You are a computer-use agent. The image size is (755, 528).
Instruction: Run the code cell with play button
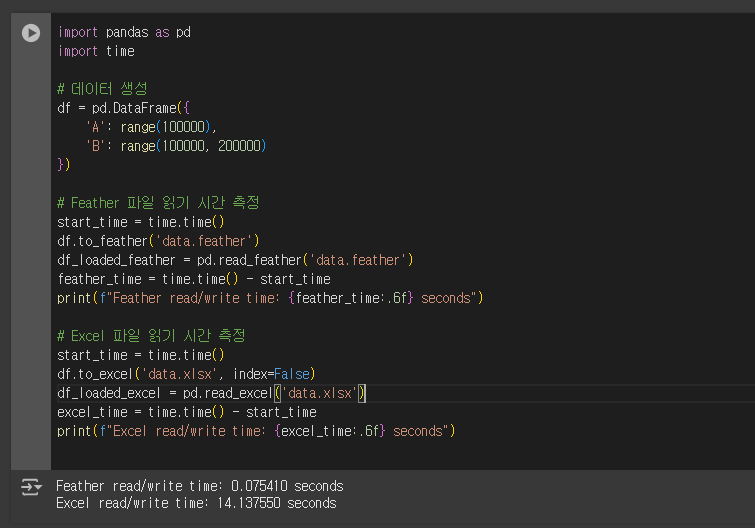(x=31, y=33)
